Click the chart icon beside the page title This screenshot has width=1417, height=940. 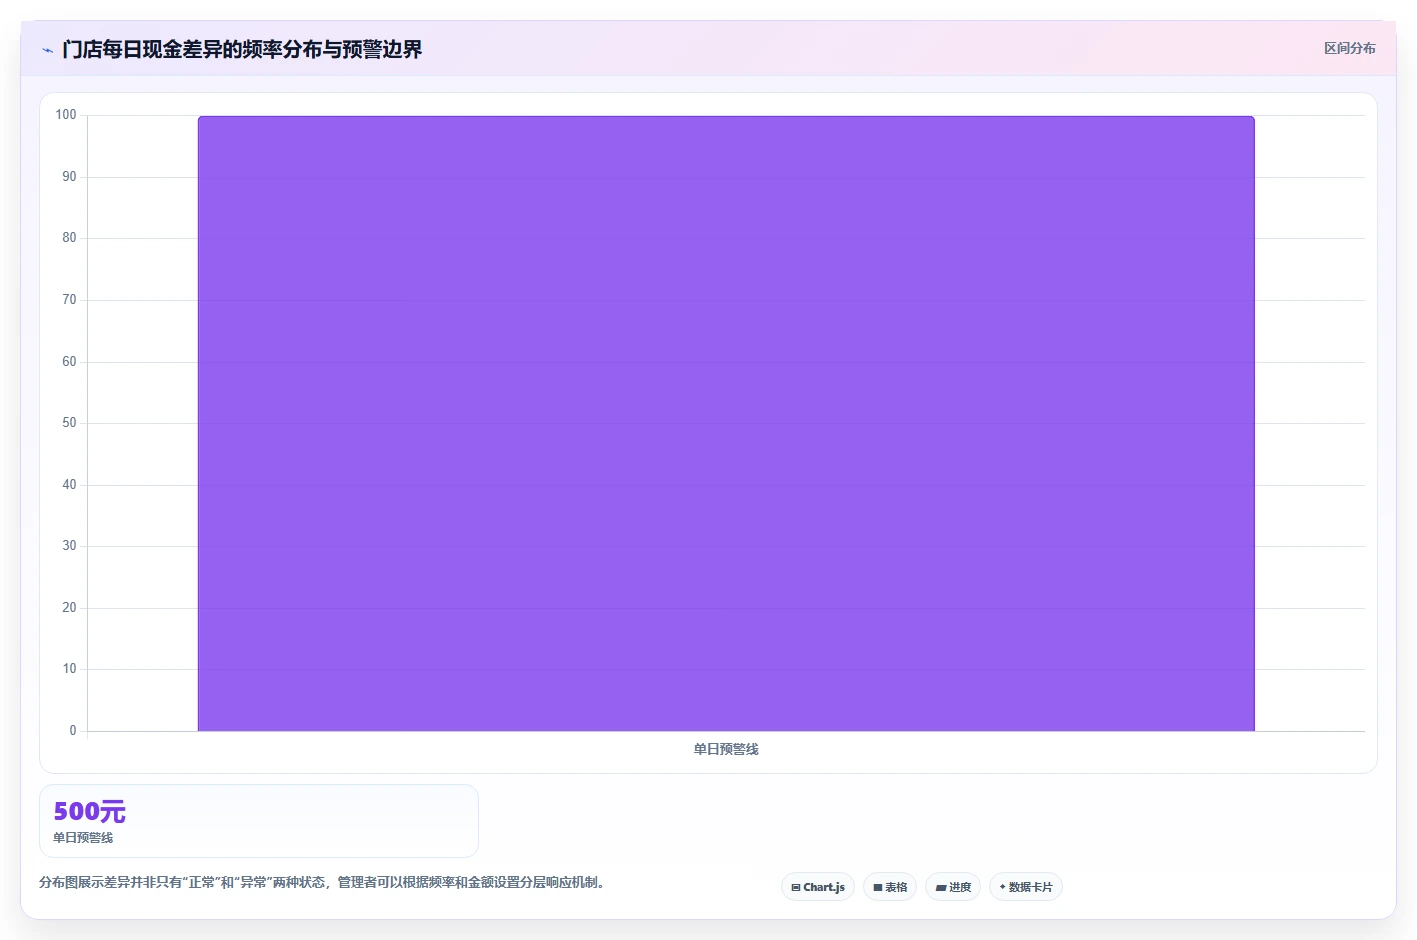point(47,50)
